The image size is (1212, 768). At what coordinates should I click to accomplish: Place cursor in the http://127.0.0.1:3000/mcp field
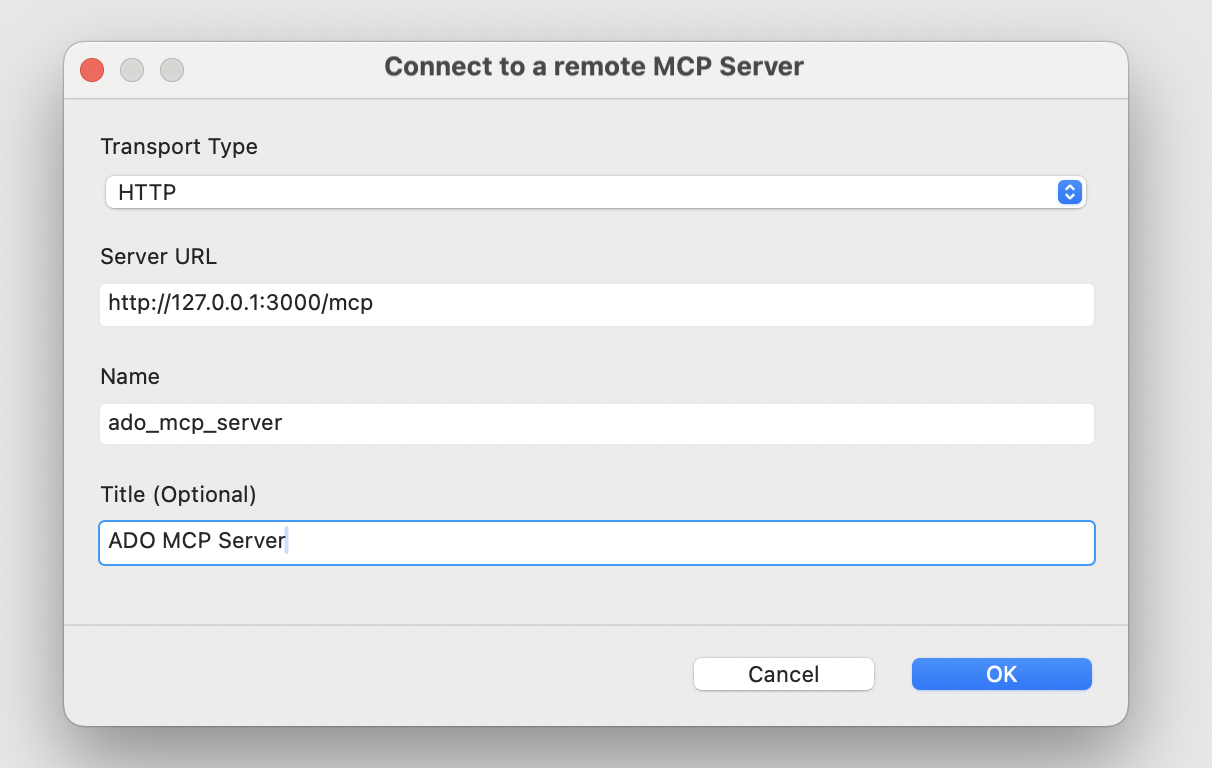594,304
